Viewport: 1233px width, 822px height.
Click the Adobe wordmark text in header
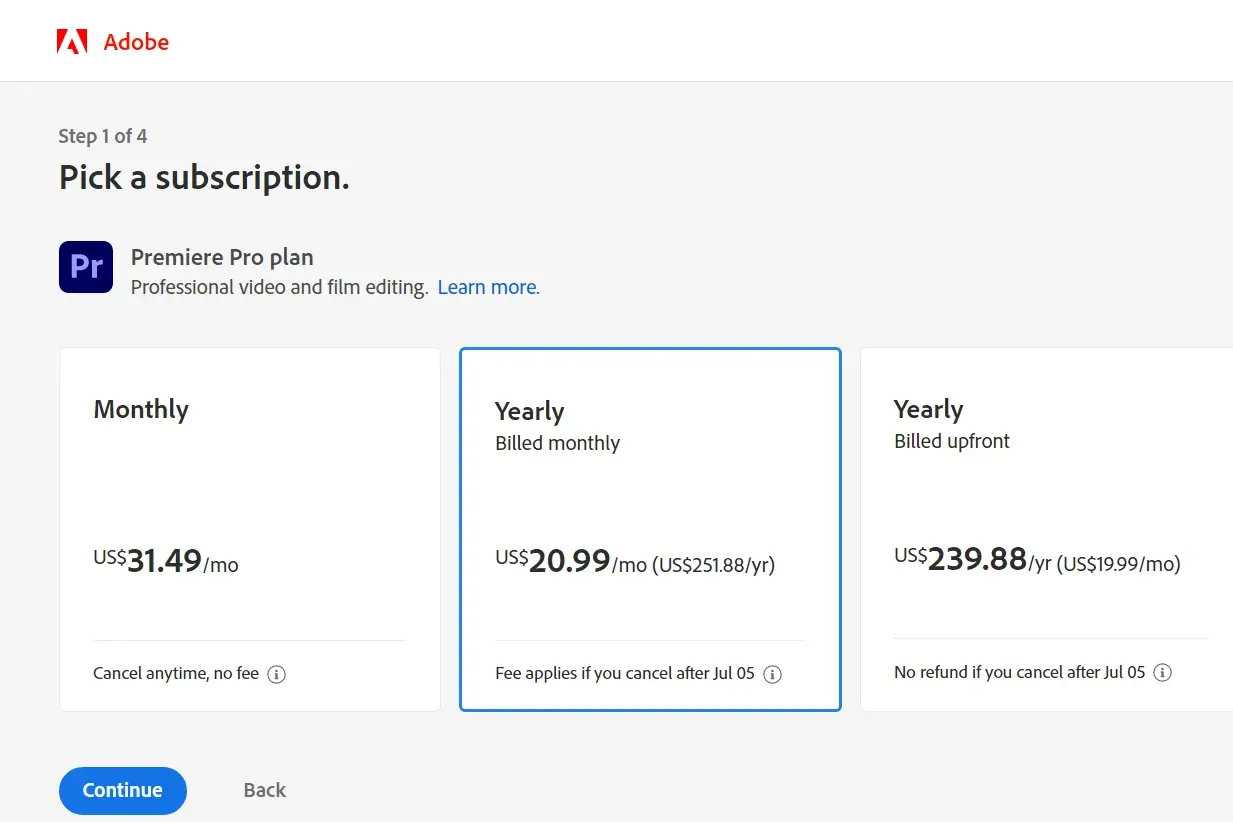(x=136, y=42)
